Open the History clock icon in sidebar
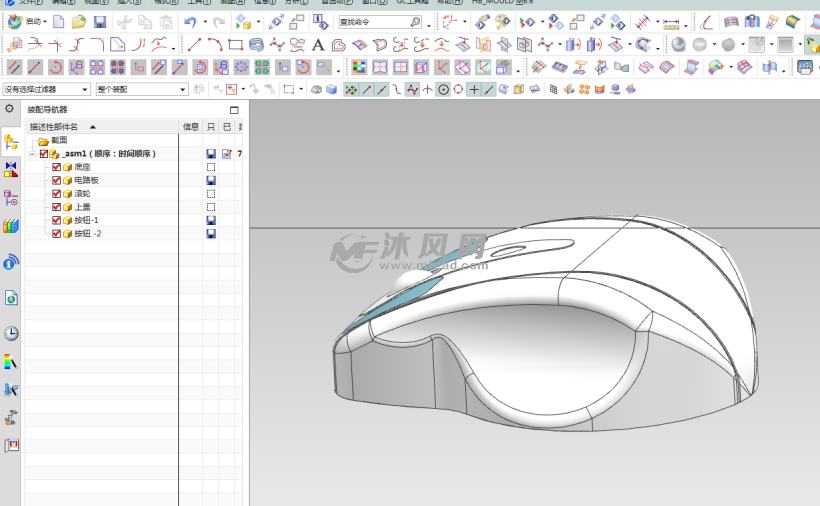 (11, 333)
